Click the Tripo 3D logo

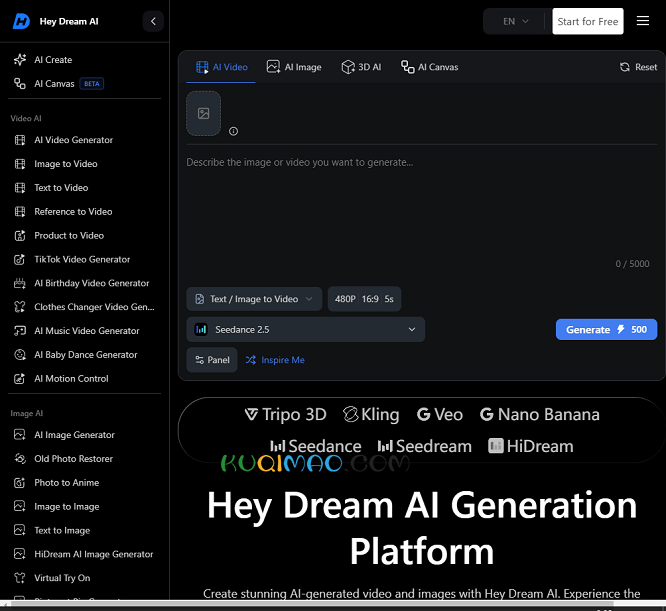(x=285, y=414)
